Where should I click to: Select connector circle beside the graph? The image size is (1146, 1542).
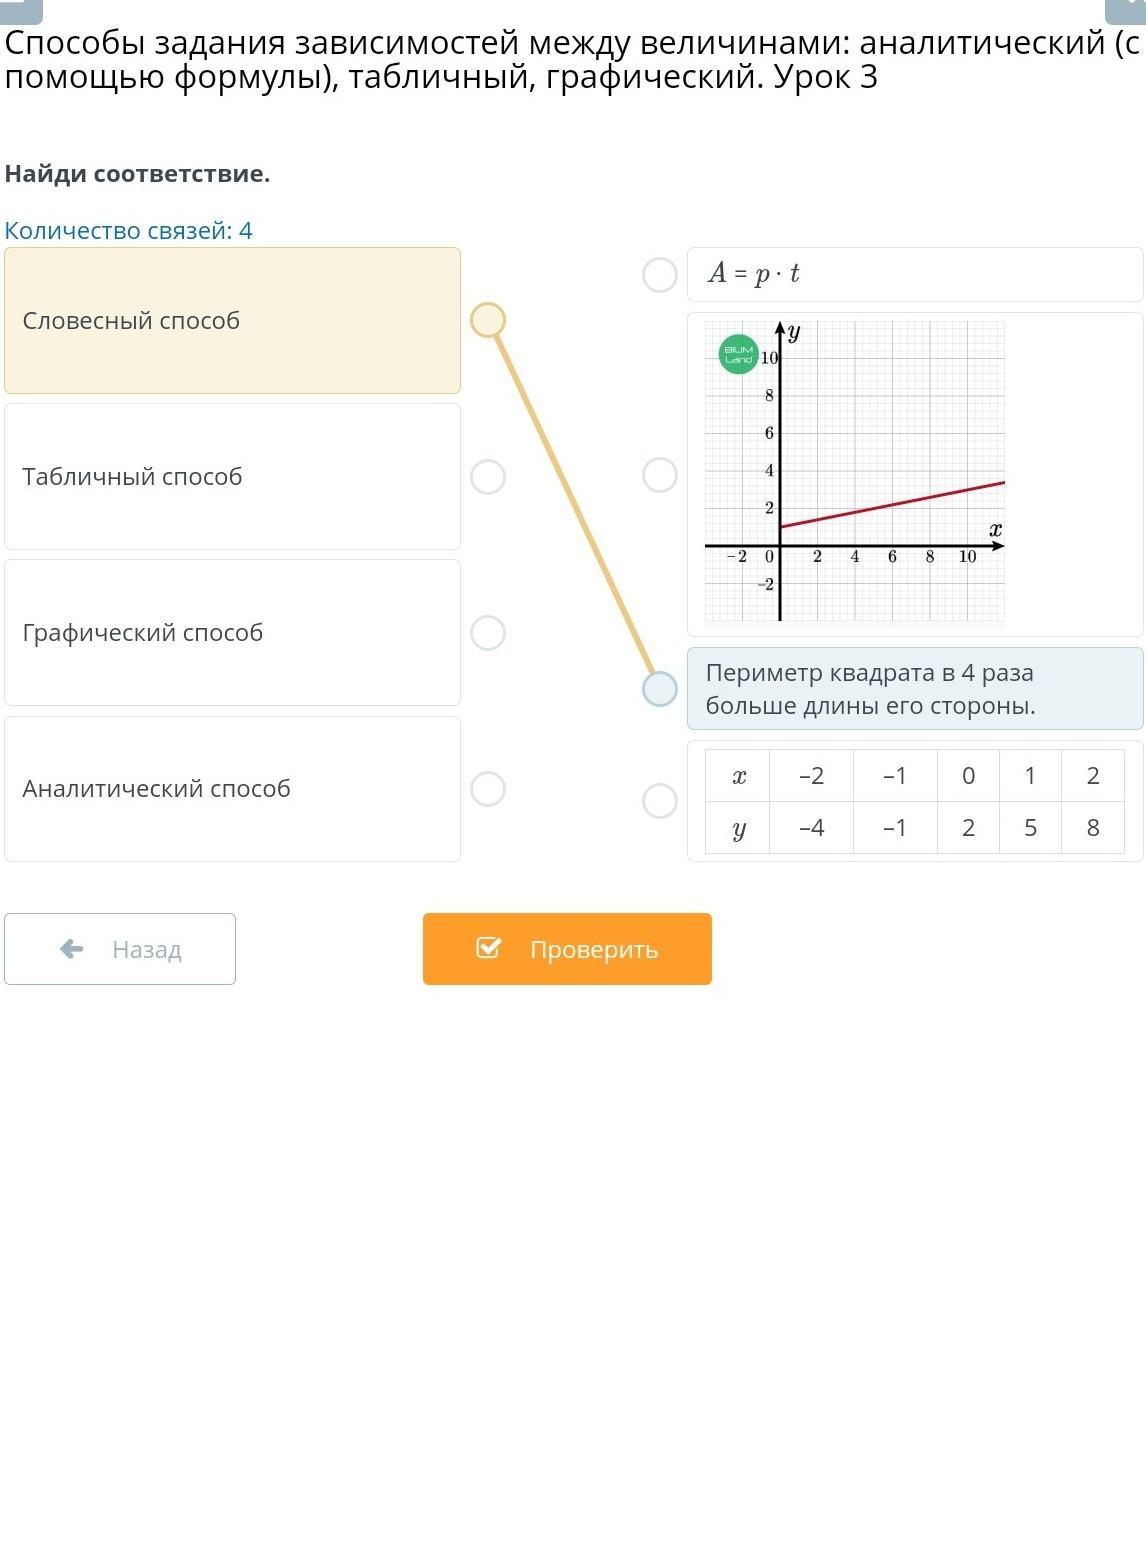pos(660,475)
